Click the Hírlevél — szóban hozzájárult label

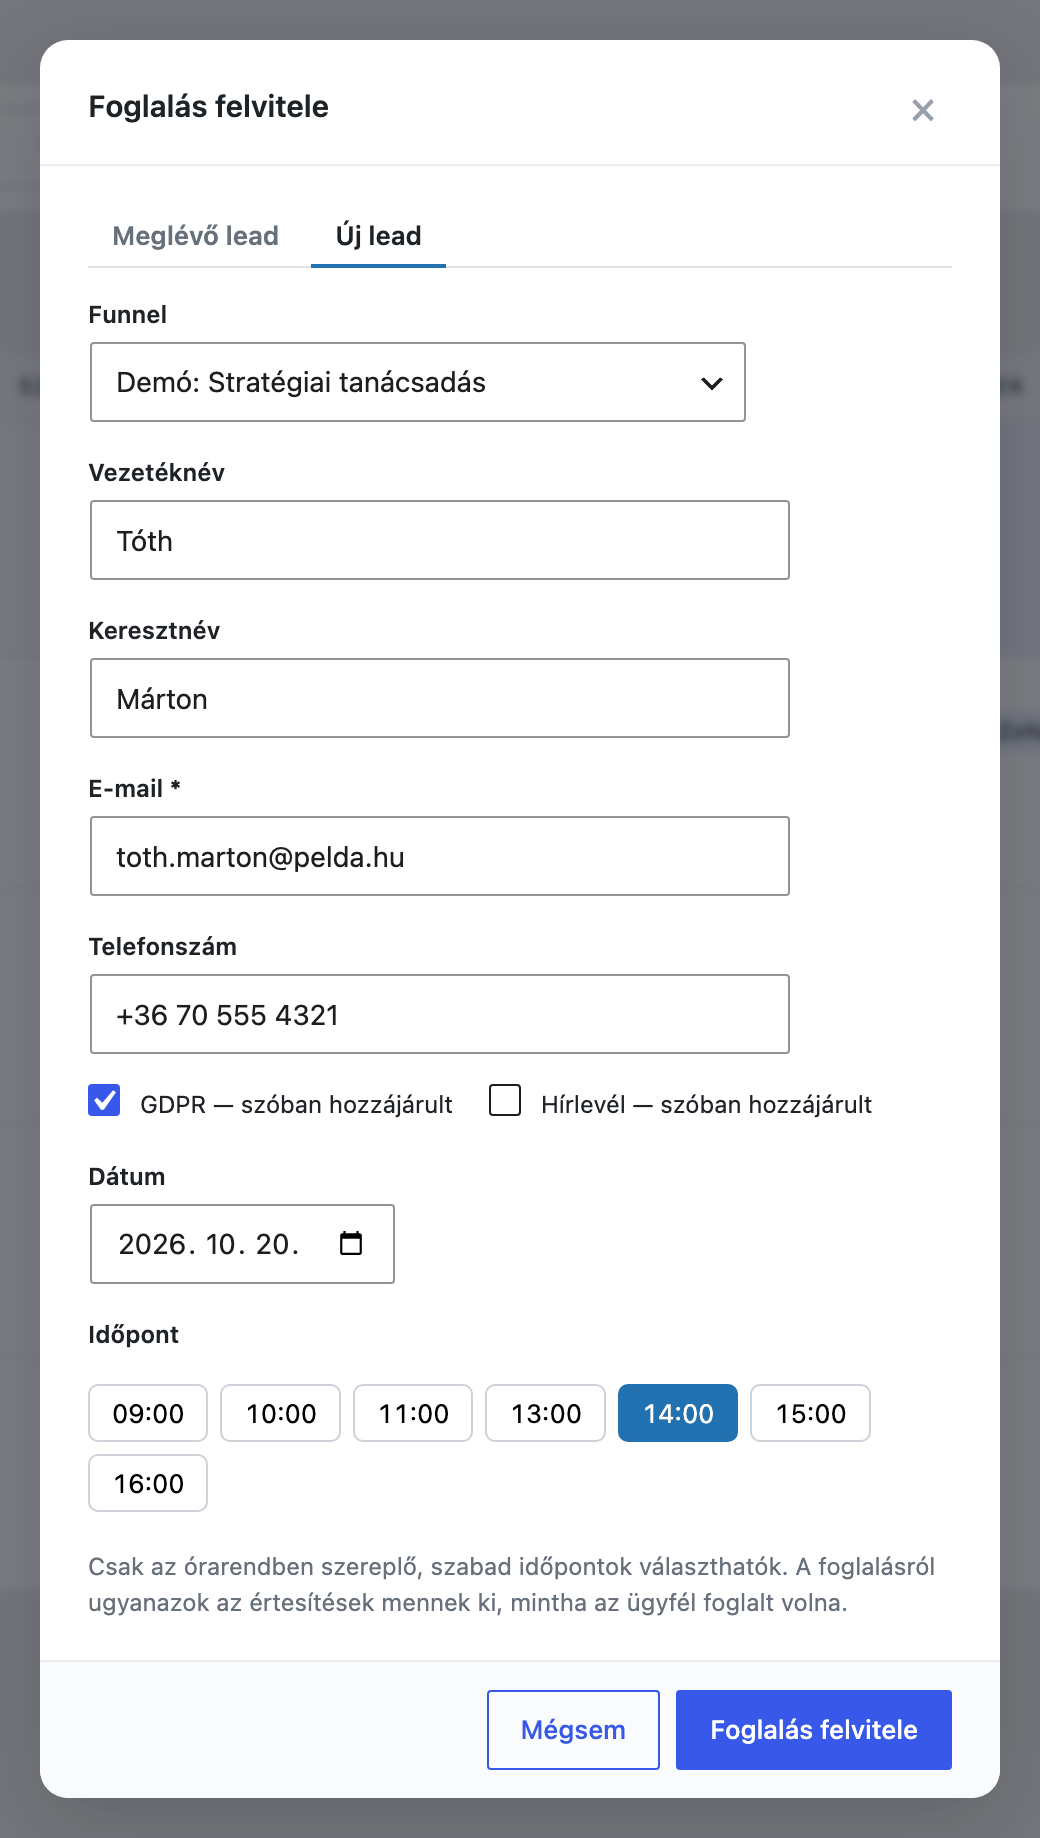point(706,1104)
